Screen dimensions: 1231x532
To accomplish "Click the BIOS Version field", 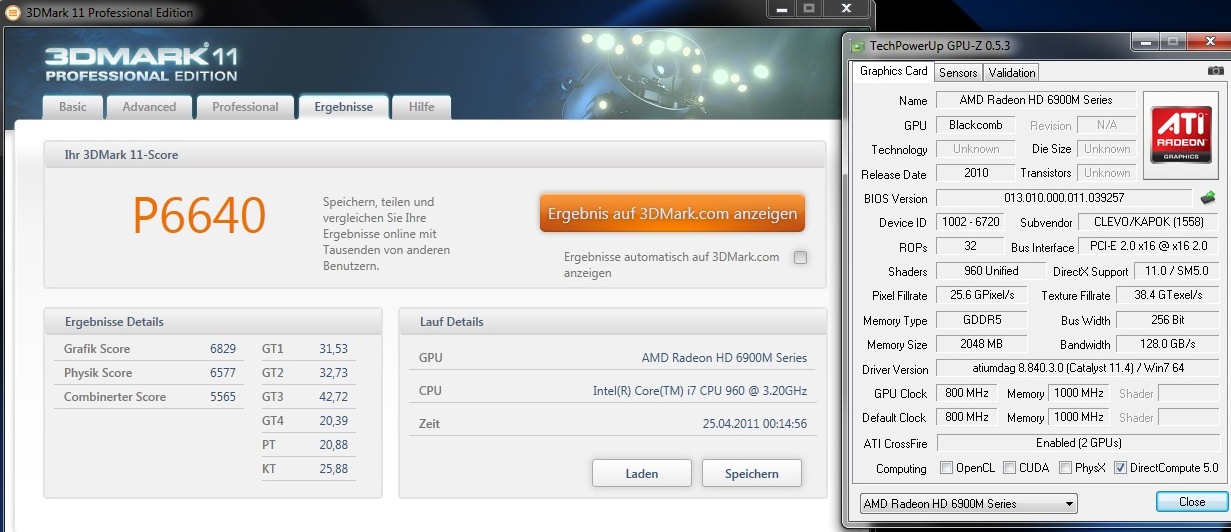I will click(x=1064, y=198).
